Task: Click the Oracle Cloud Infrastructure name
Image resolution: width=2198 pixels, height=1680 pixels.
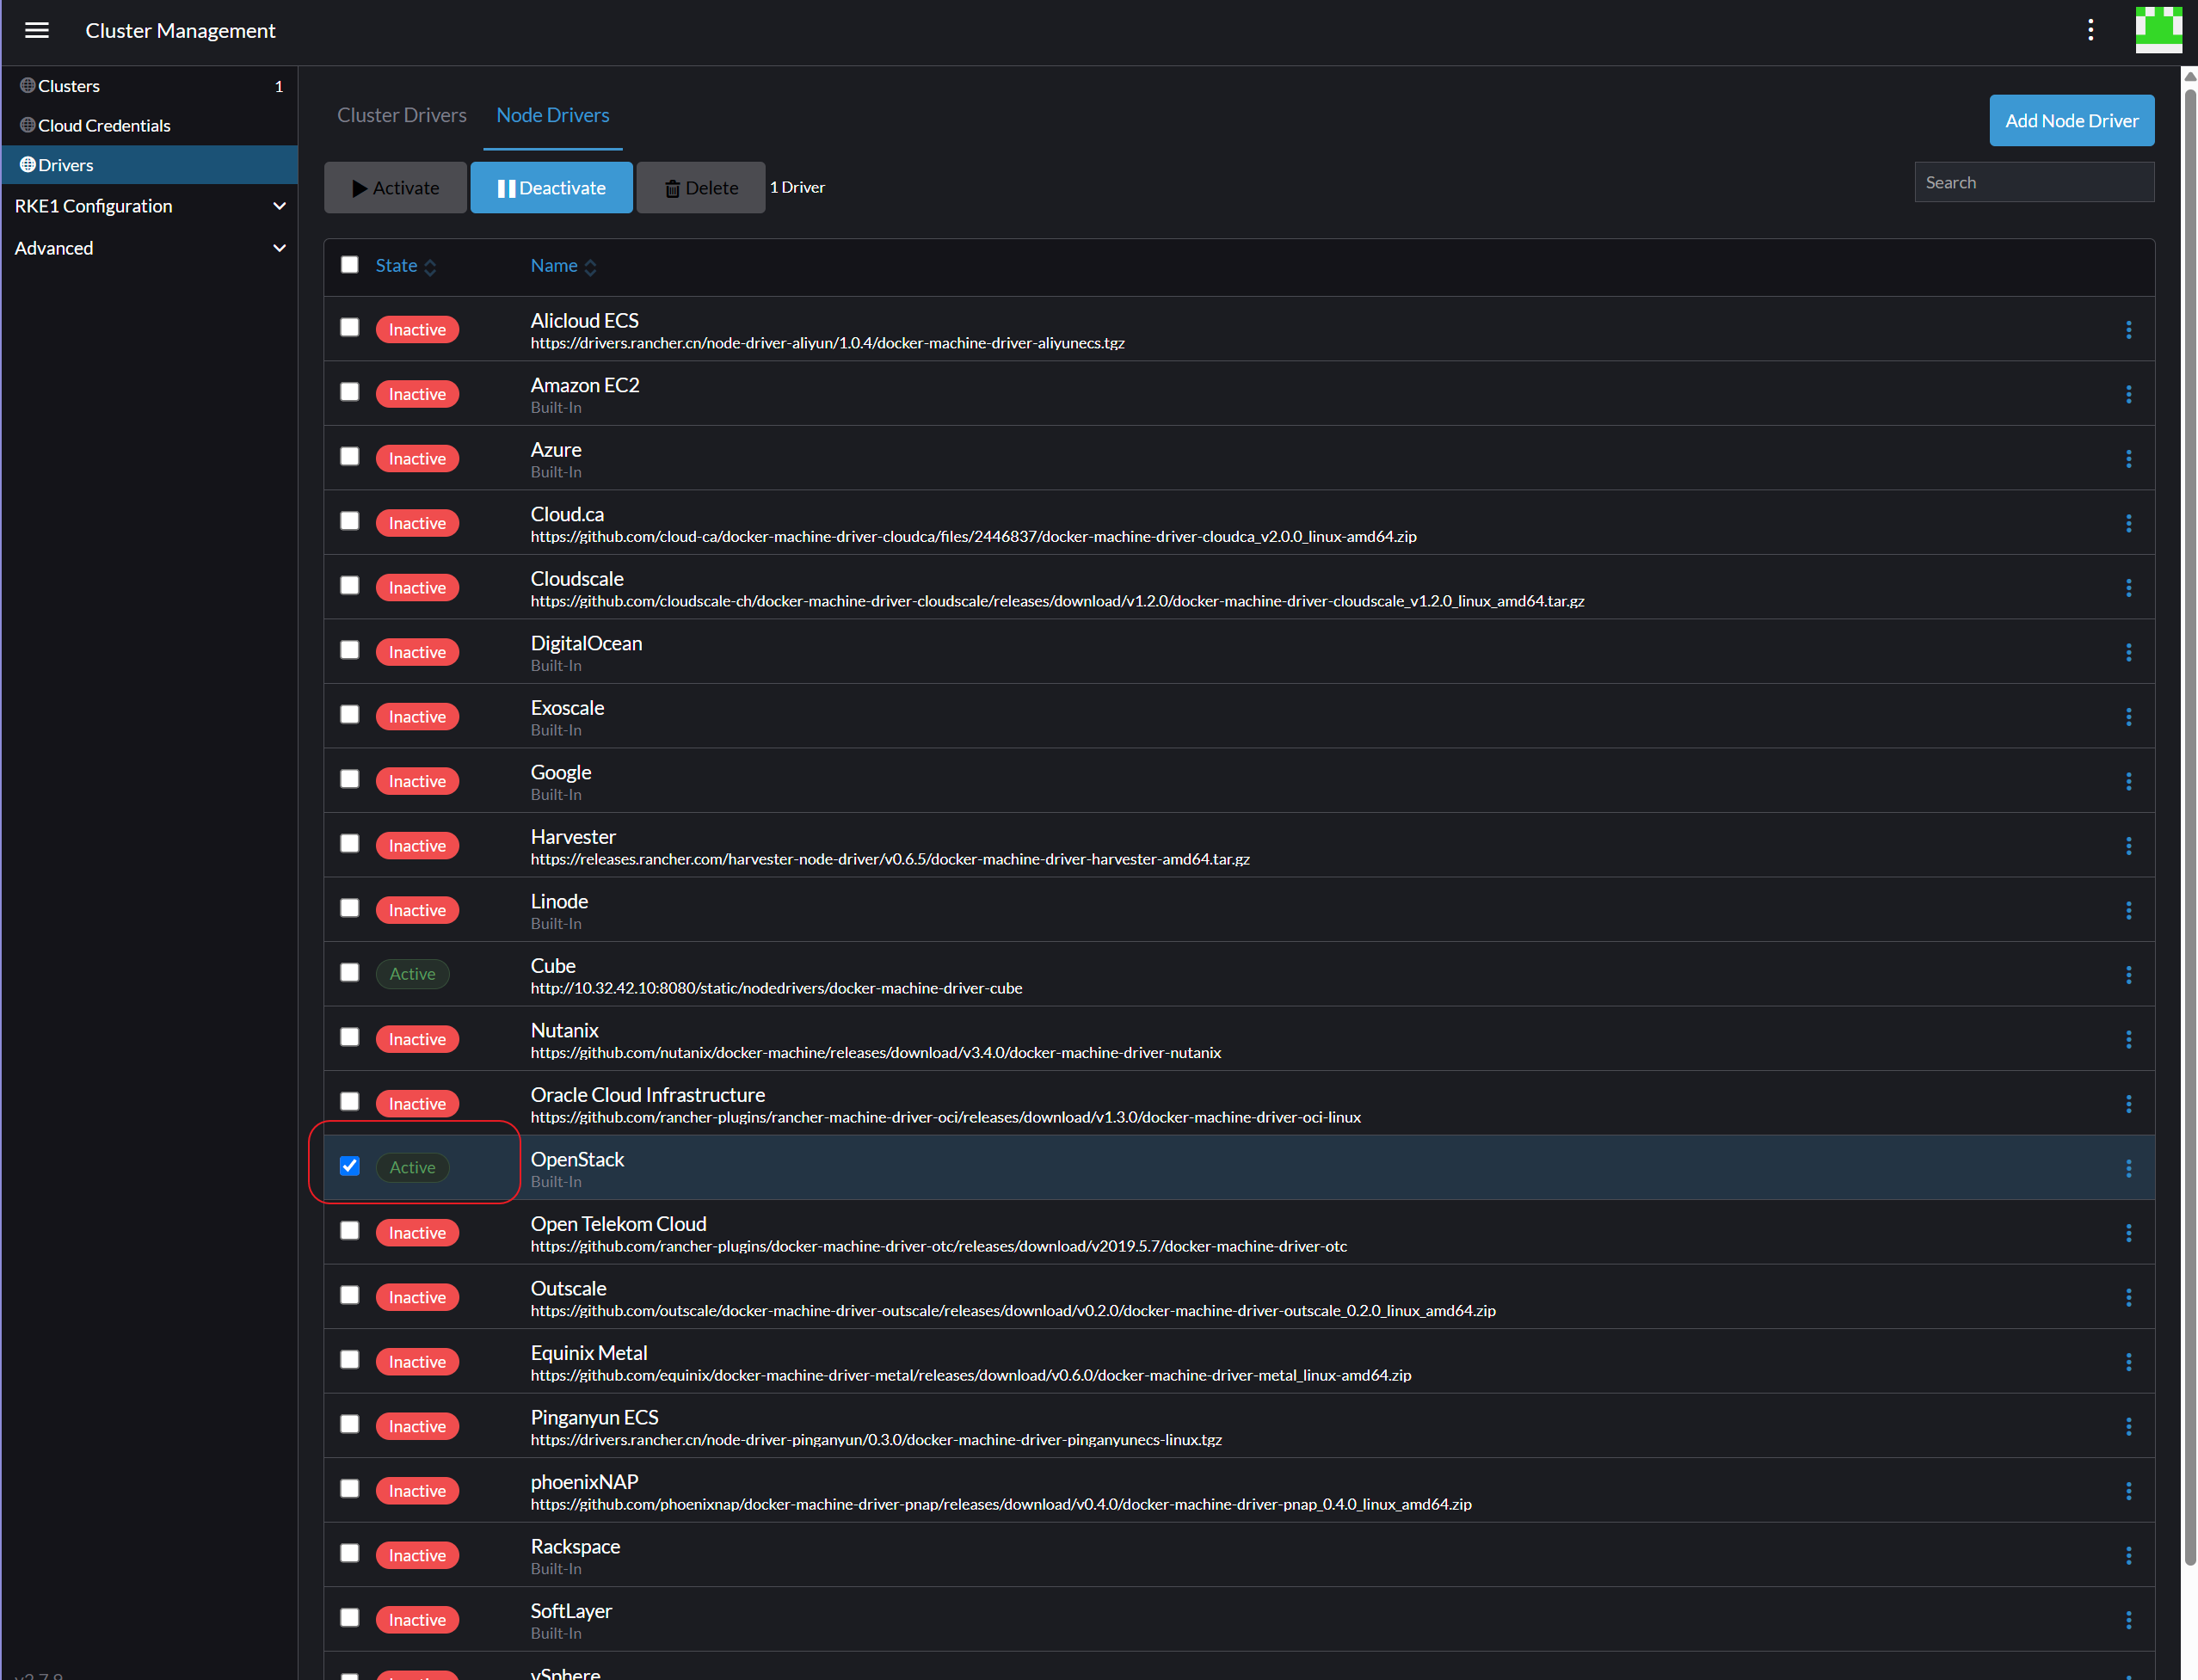Action: 647,1095
